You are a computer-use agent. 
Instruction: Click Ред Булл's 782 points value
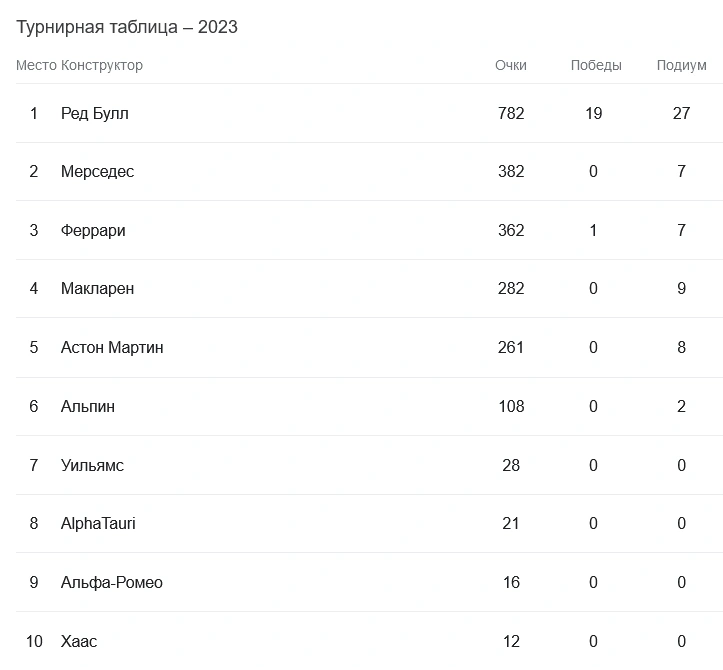[x=511, y=113]
